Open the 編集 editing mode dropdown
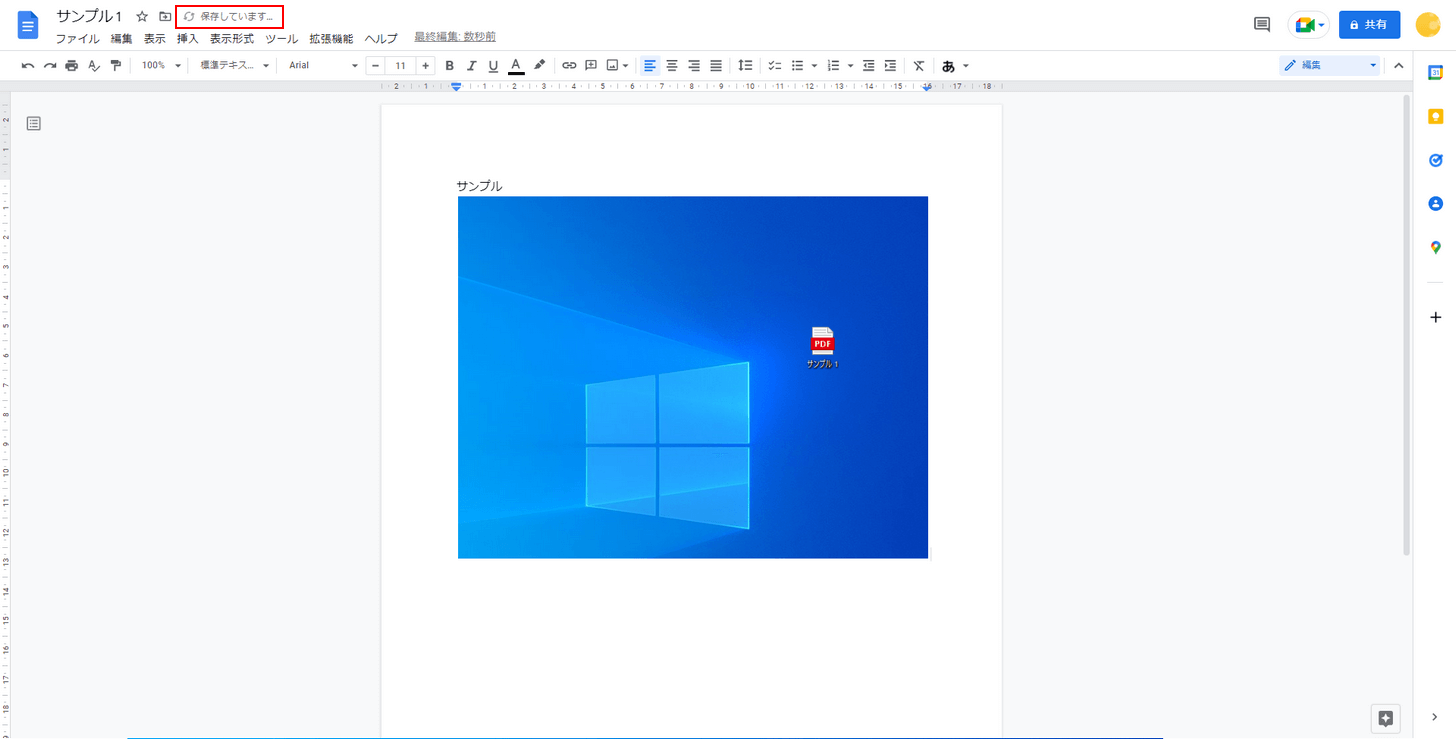This screenshot has width=1456, height=739. point(1331,65)
